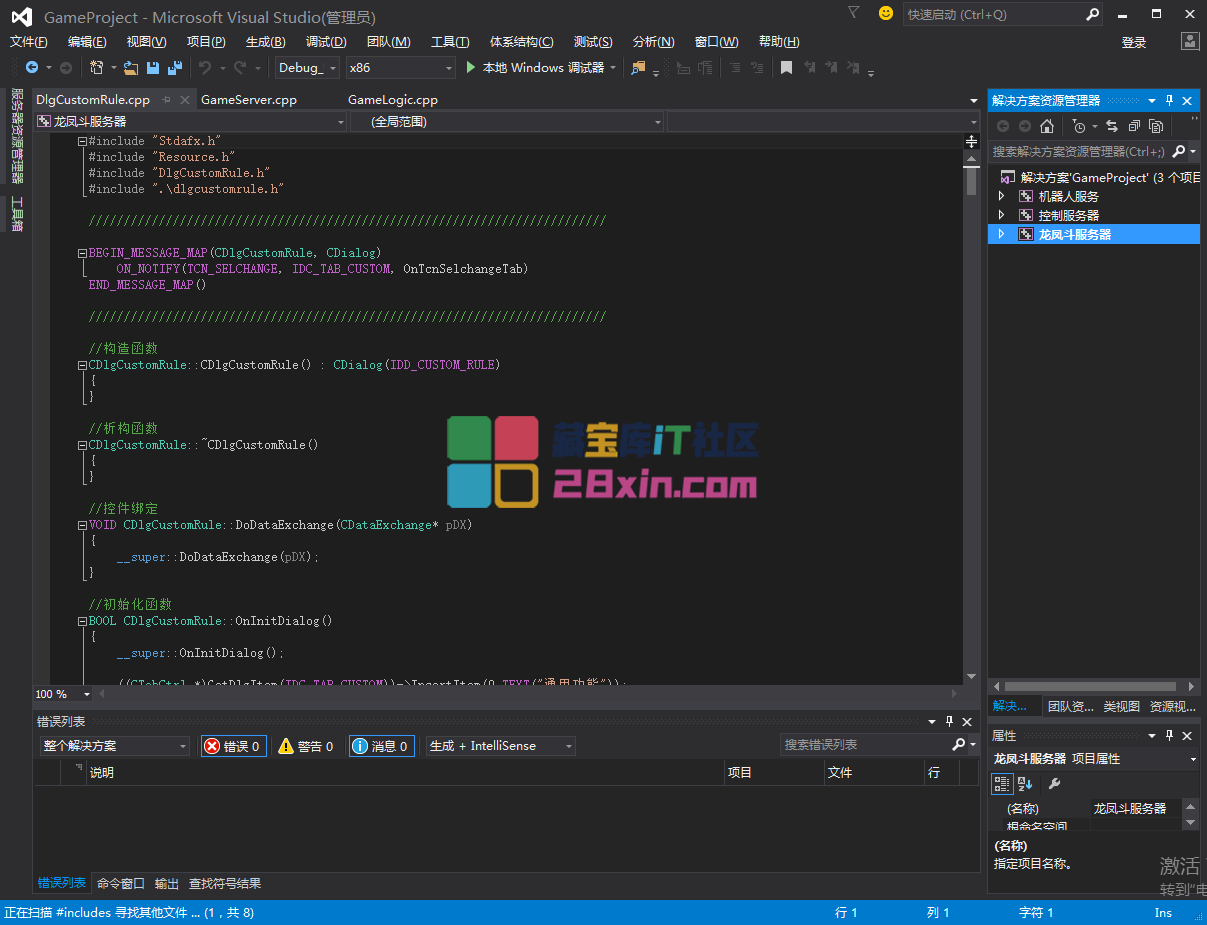Open the 调试(D) menu
The height and width of the screenshot is (925, 1207).
coord(326,42)
